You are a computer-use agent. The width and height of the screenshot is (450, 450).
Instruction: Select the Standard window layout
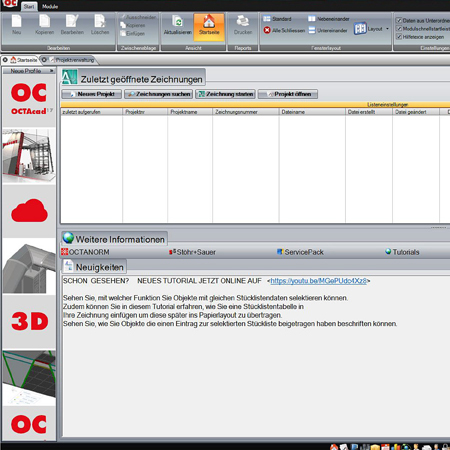pos(277,19)
